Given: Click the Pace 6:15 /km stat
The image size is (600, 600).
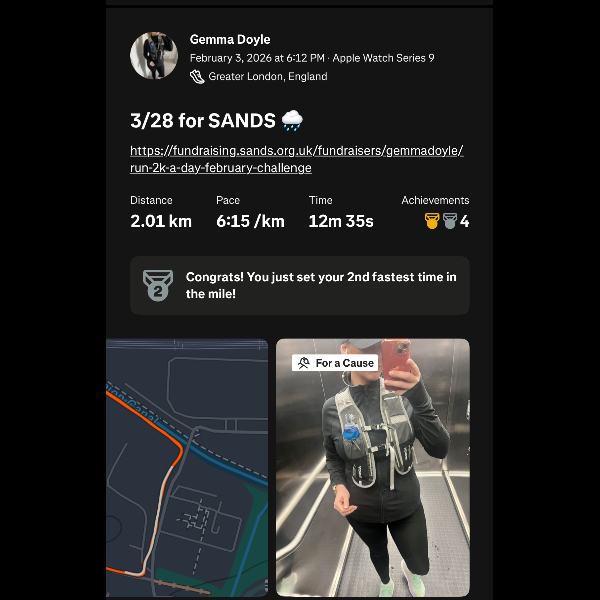Looking at the screenshot, I should (250, 212).
